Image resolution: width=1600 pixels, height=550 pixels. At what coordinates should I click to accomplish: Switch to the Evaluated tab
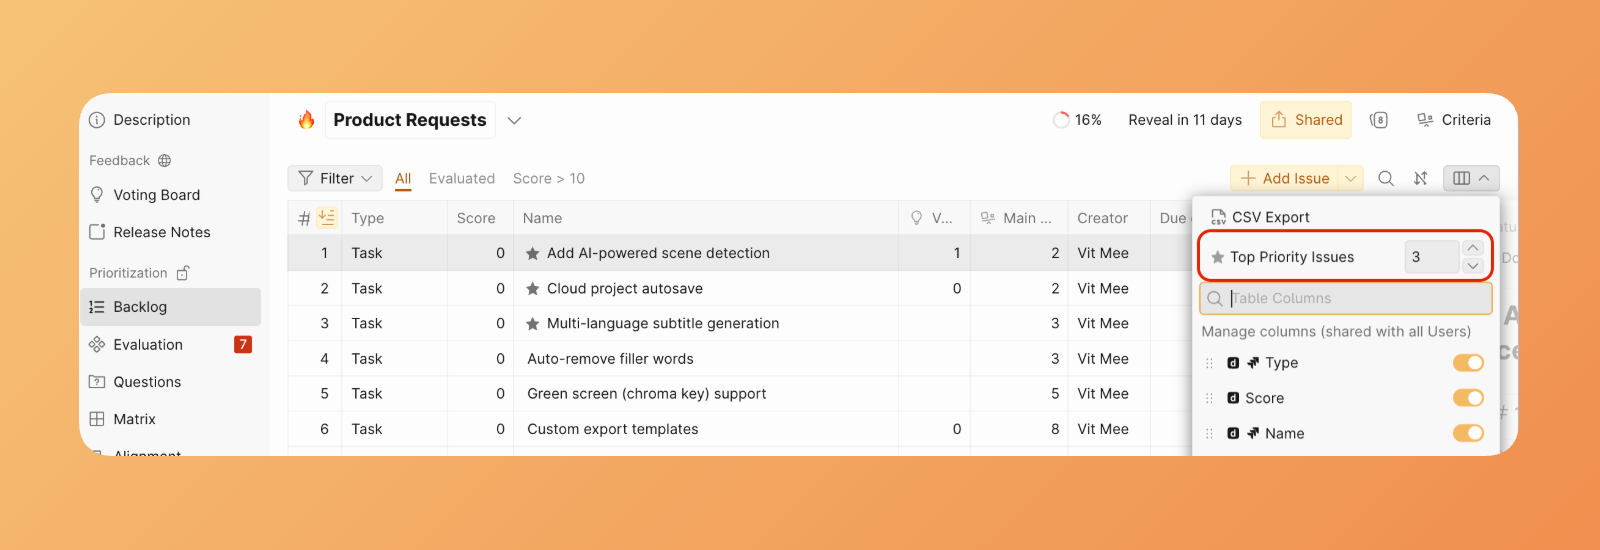pos(462,178)
